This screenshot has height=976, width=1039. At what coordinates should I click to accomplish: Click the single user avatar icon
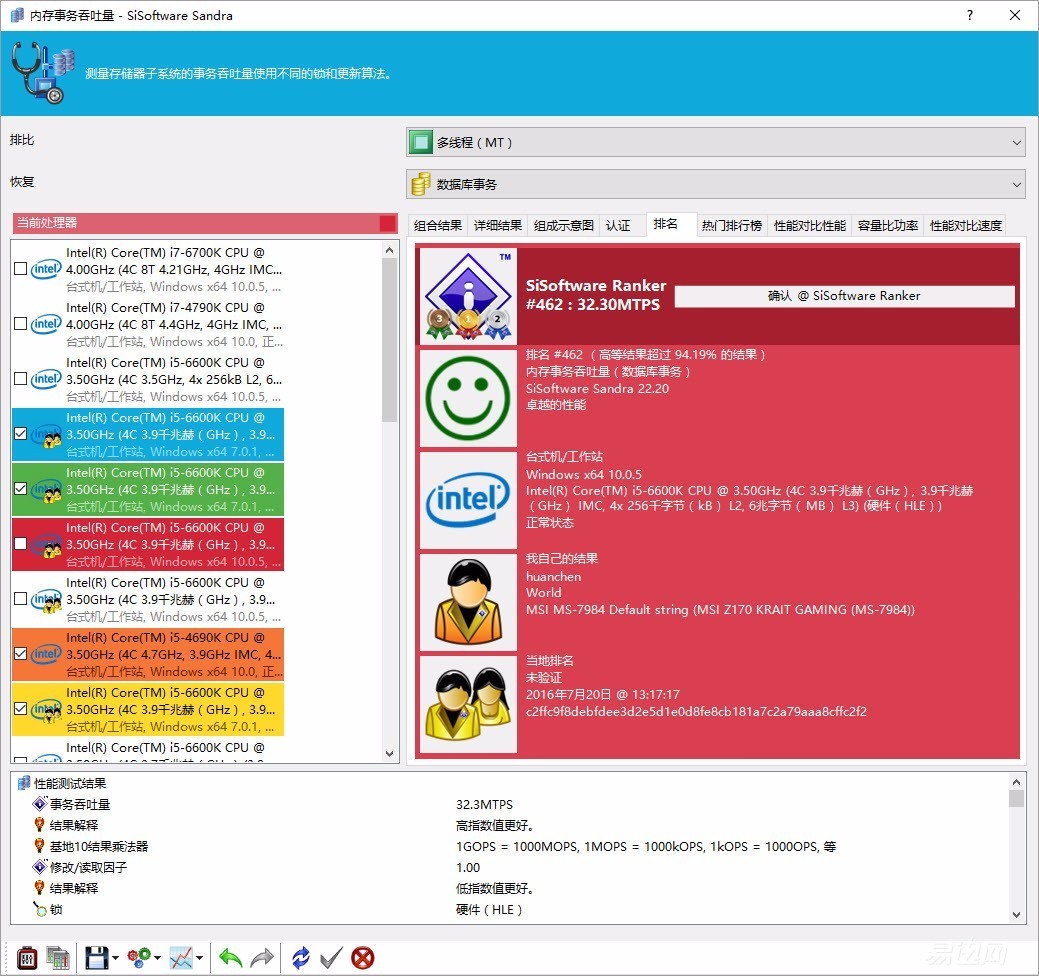468,602
